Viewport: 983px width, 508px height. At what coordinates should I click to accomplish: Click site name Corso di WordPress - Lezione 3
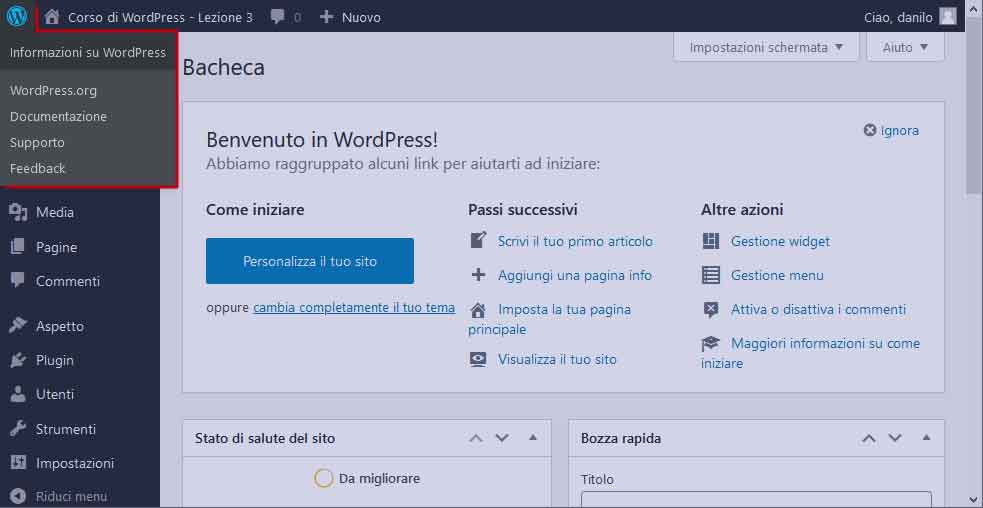(160, 17)
